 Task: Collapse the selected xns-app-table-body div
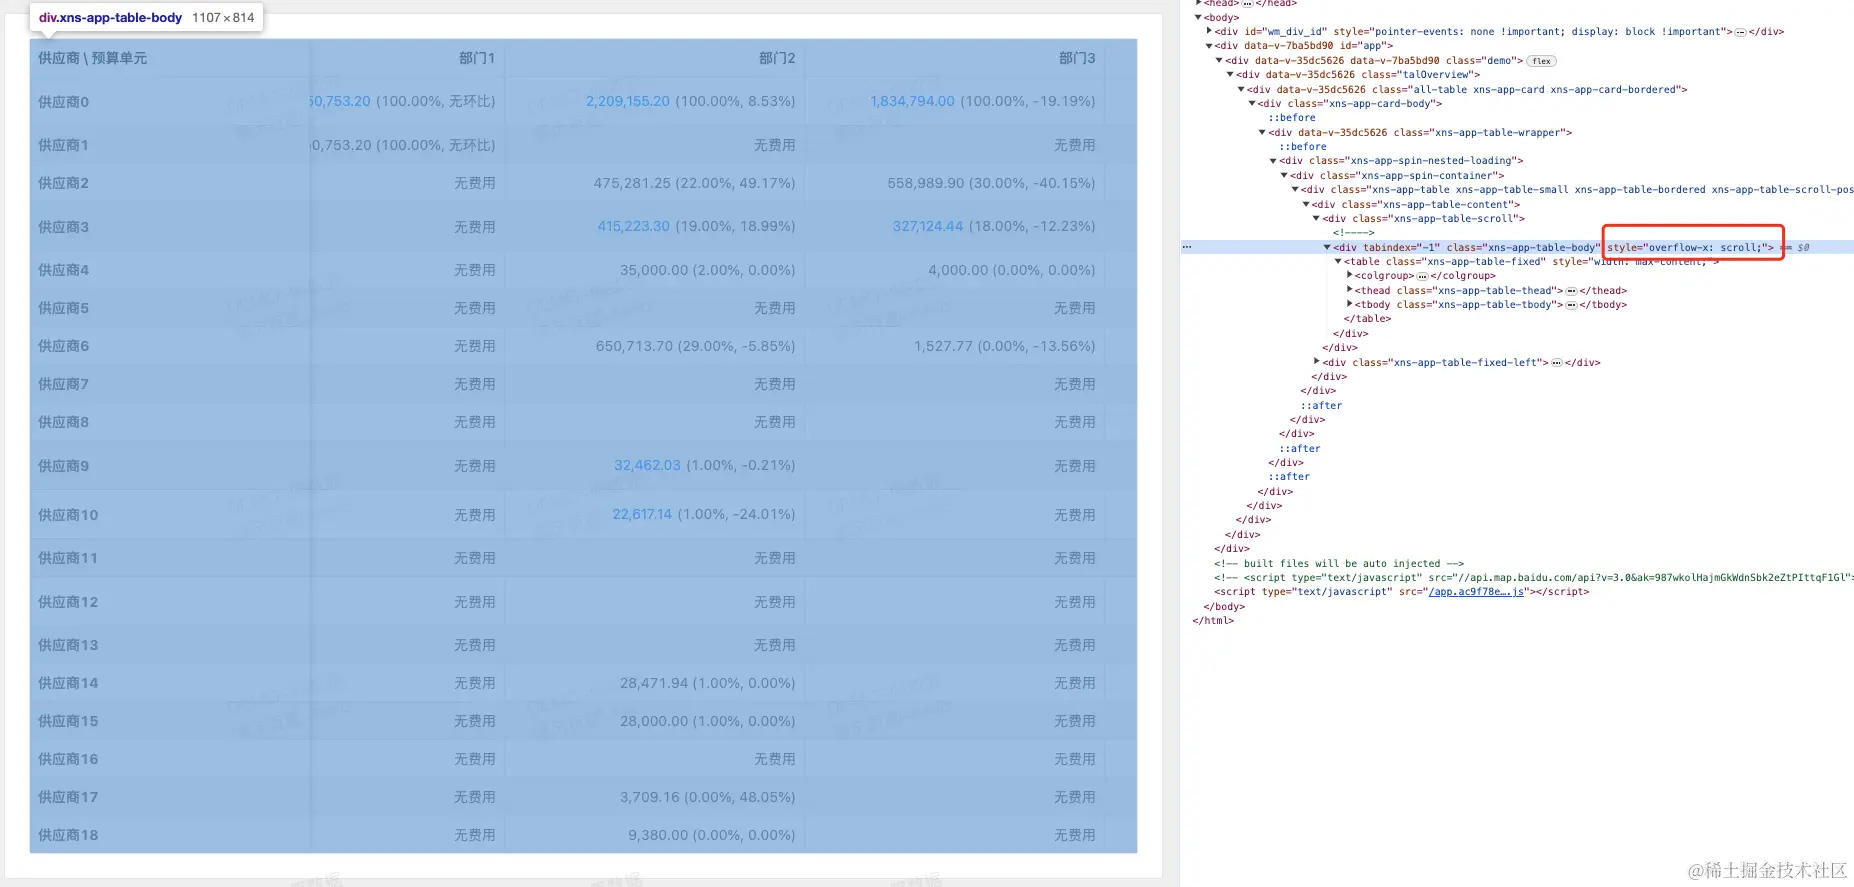(x=1327, y=248)
